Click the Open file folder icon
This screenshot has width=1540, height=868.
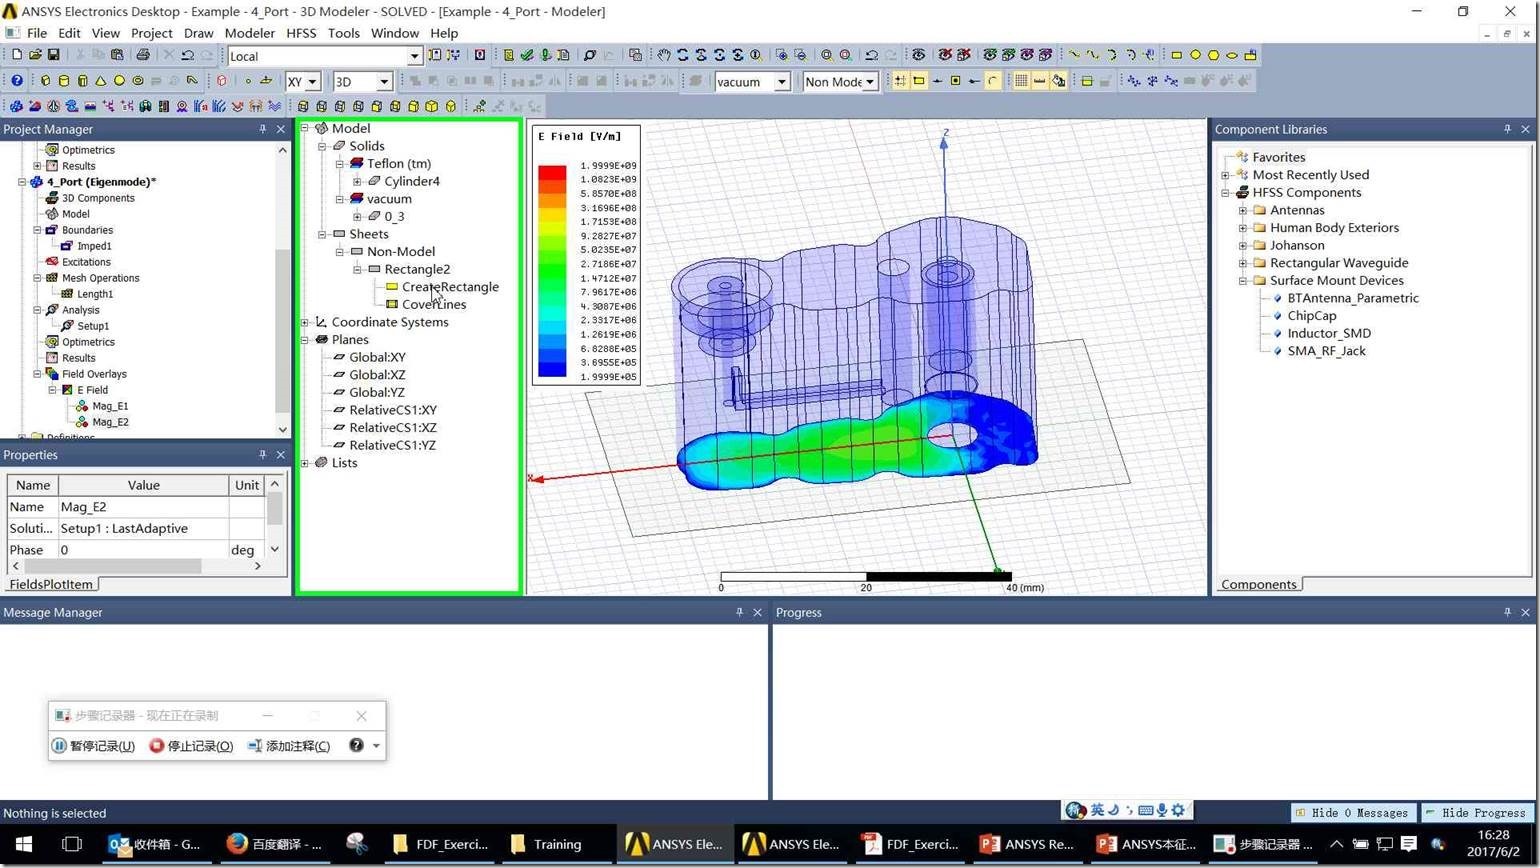tap(35, 55)
